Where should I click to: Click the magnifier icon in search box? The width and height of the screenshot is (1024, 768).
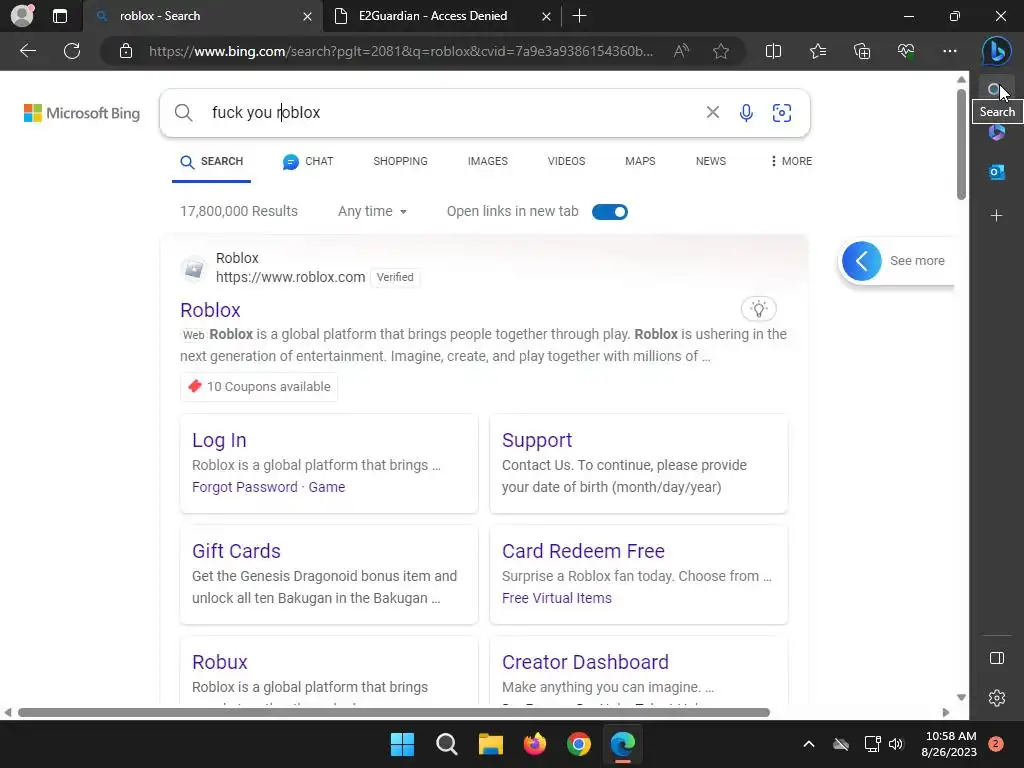click(x=184, y=113)
